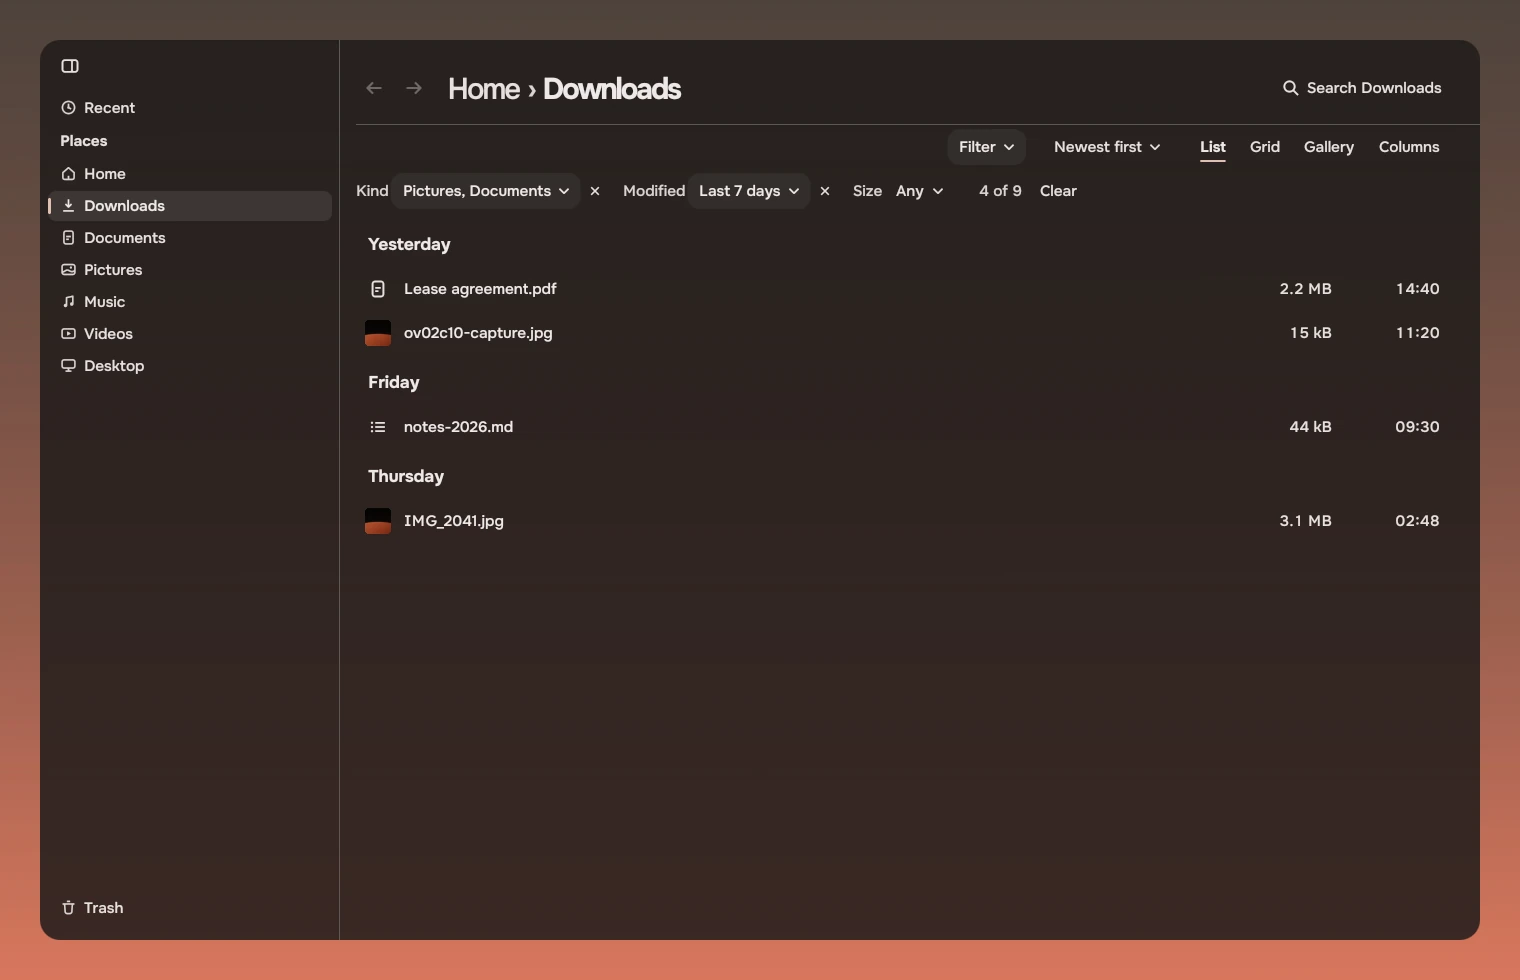Click the list icon beside notes-2026.md
The width and height of the screenshot is (1520, 980).
(x=378, y=427)
